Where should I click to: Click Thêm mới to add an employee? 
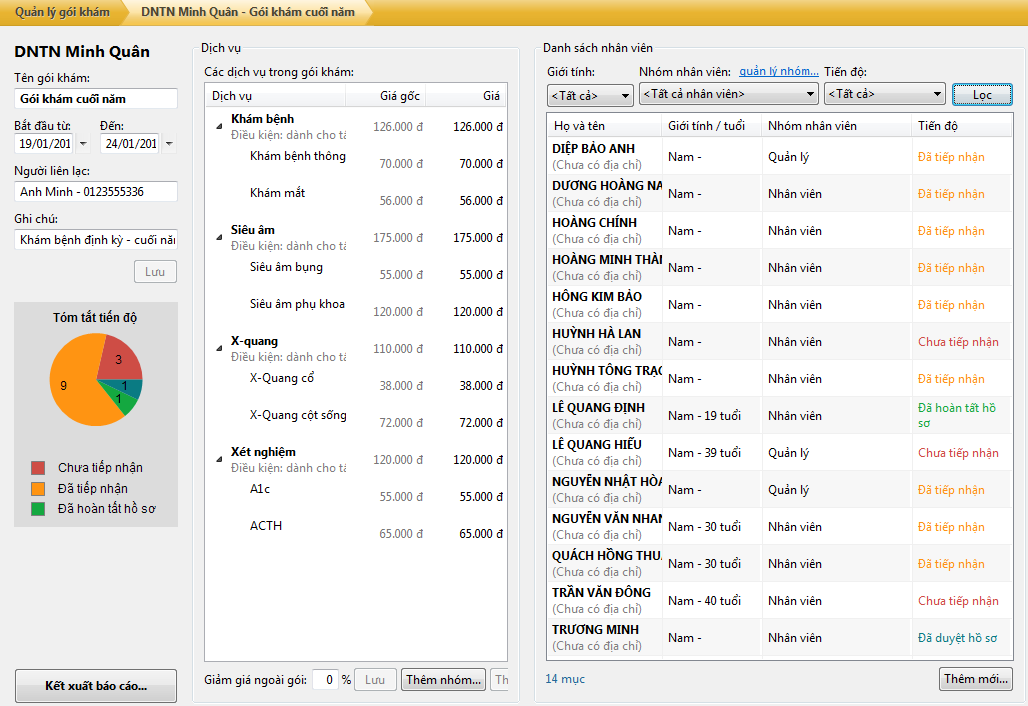(x=975, y=679)
